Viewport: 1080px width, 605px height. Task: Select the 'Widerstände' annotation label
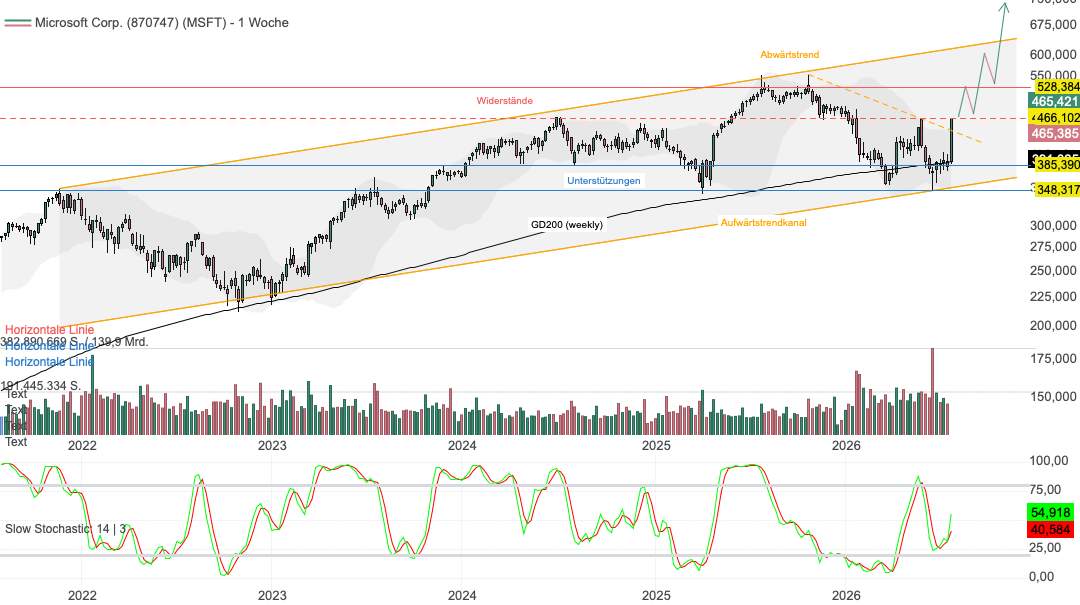(x=504, y=101)
